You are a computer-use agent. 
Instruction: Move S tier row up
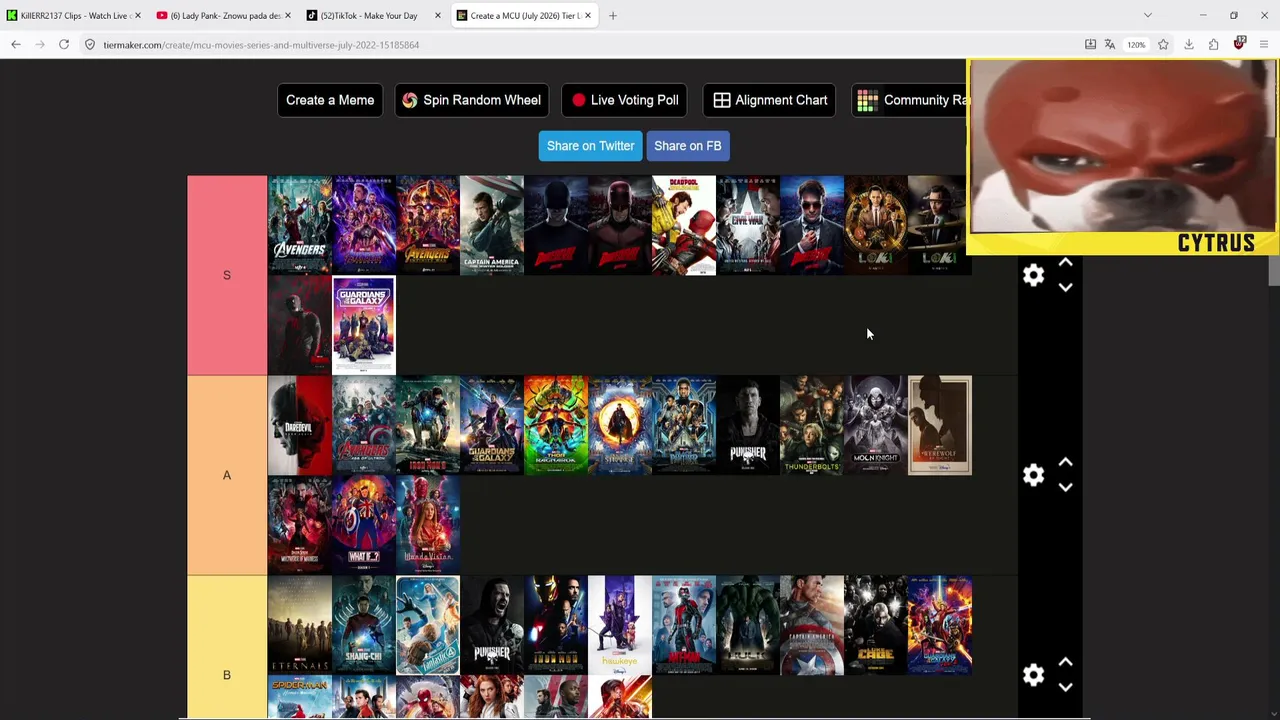[x=1065, y=263]
